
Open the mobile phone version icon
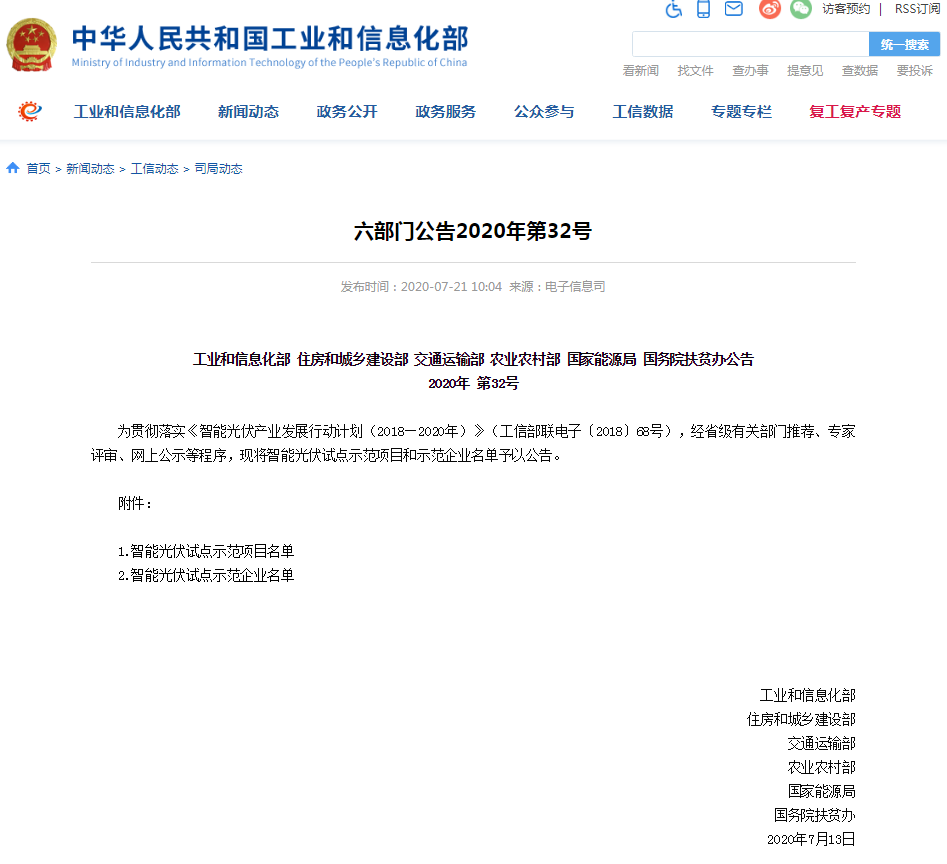click(x=703, y=9)
